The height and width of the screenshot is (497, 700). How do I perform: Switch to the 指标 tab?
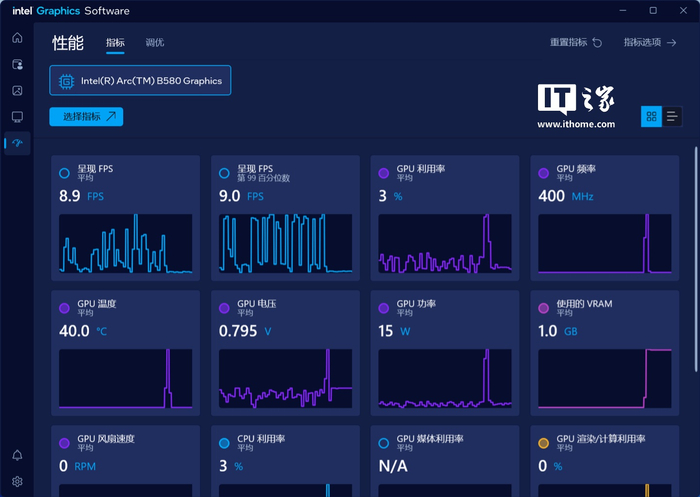[115, 43]
